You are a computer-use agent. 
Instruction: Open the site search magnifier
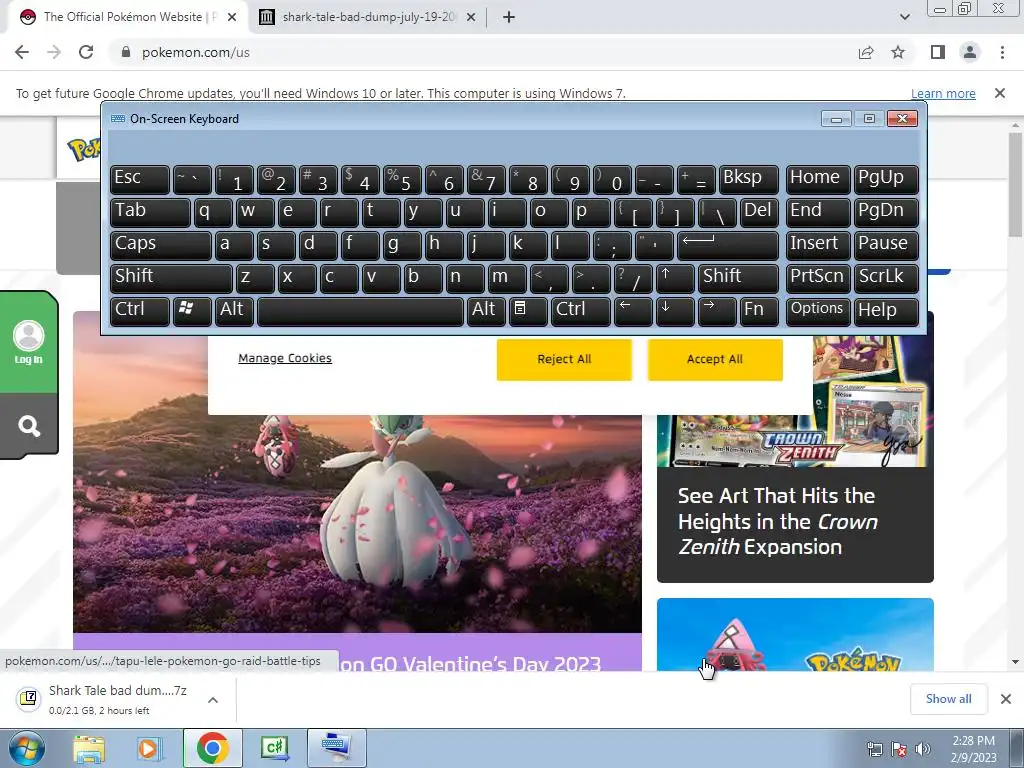click(29, 426)
